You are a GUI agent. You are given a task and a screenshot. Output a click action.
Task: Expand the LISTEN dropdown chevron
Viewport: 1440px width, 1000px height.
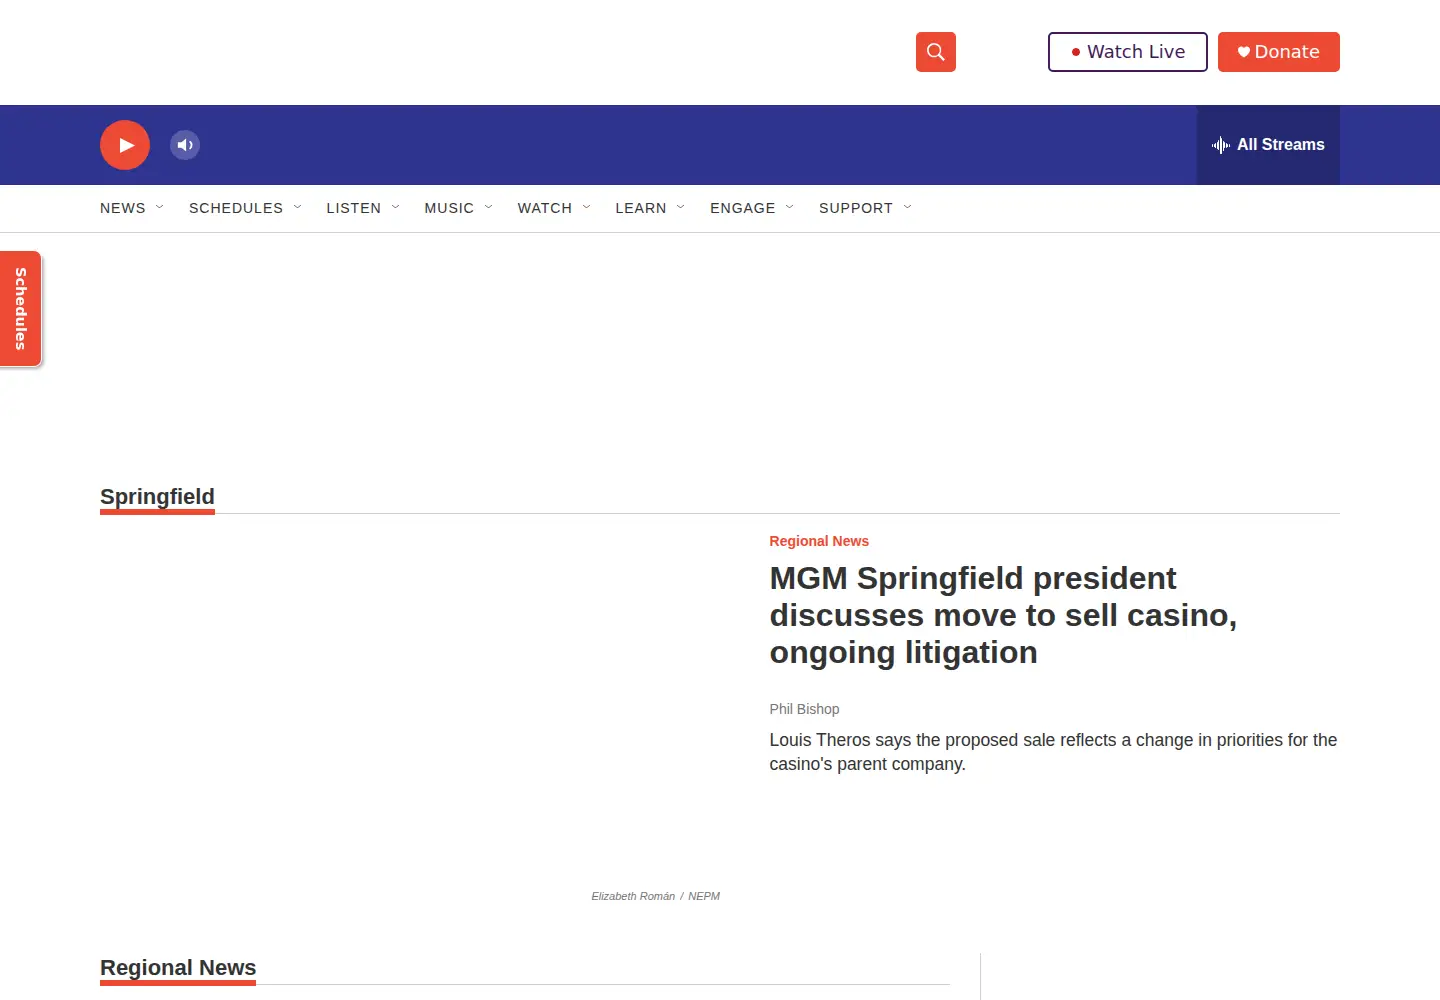click(395, 207)
